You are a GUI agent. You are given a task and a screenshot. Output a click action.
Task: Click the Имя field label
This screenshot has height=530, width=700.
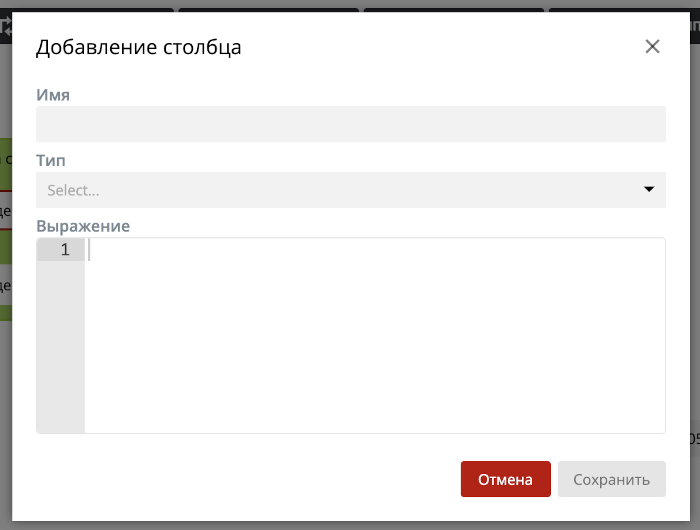(x=53, y=95)
